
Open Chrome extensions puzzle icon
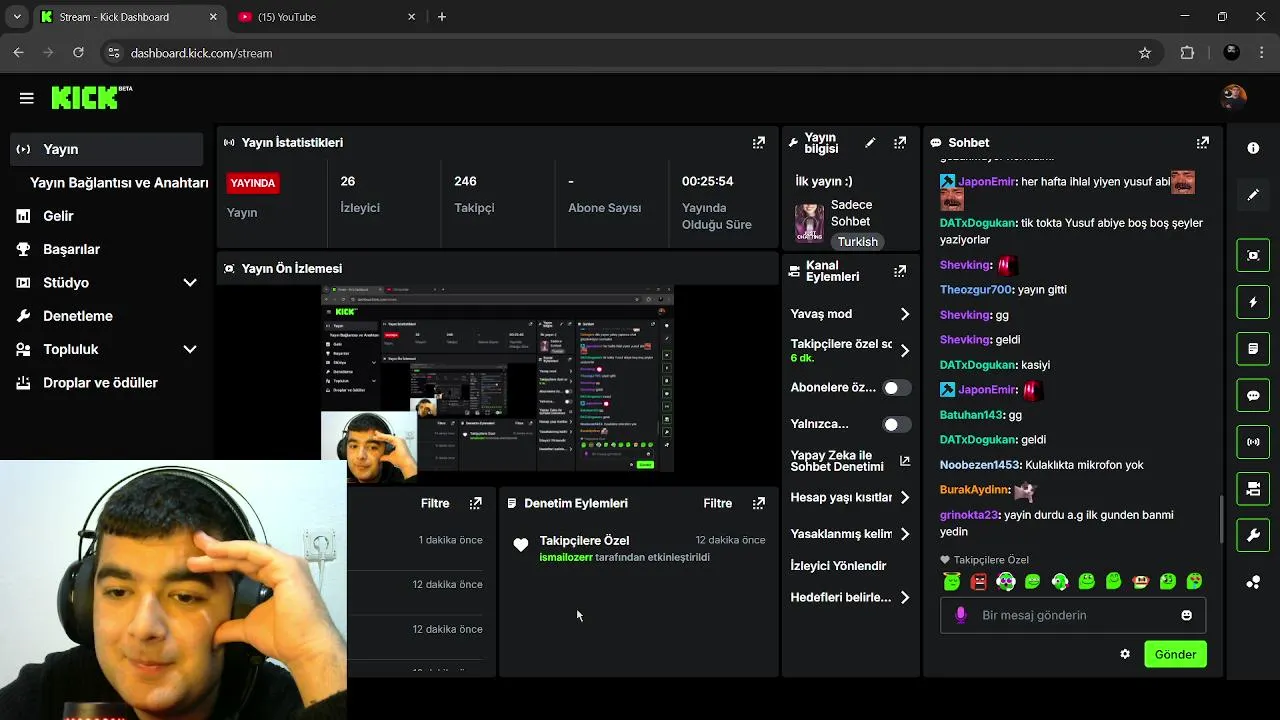click(1188, 53)
